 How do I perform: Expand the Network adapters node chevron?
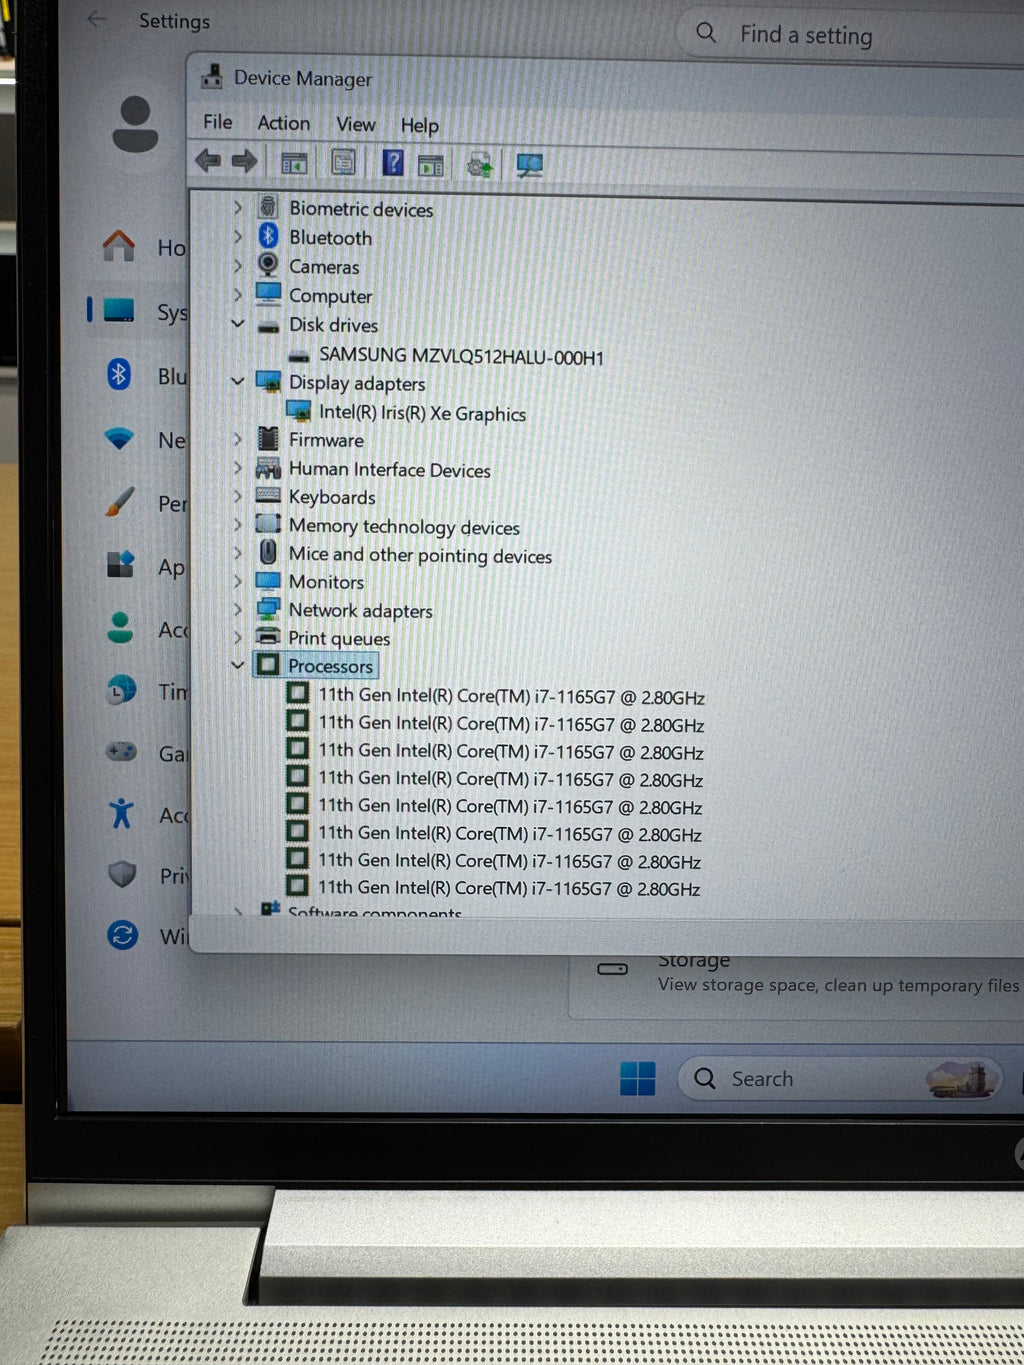pyautogui.click(x=237, y=609)
